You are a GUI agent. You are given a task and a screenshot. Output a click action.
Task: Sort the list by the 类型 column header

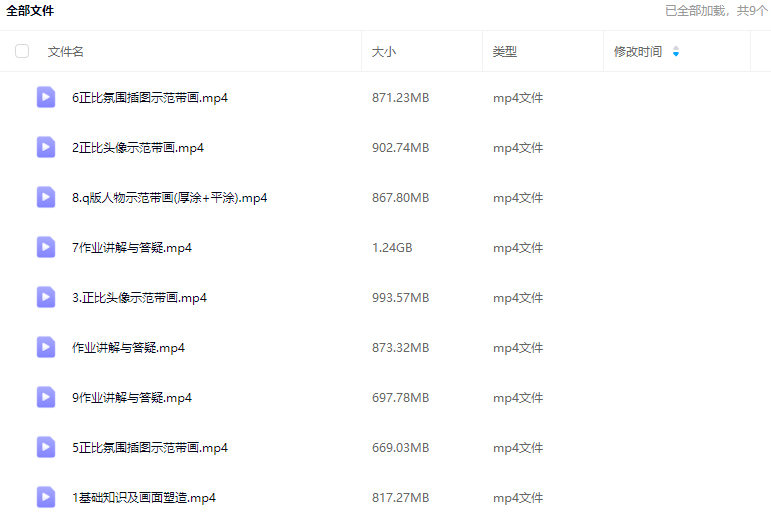pyautogui.click(x=505, y=52)
